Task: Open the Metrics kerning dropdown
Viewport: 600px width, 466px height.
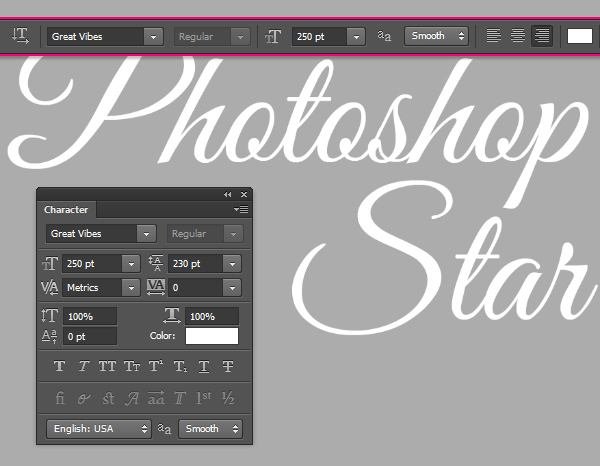Action: [x=130, y=288]
